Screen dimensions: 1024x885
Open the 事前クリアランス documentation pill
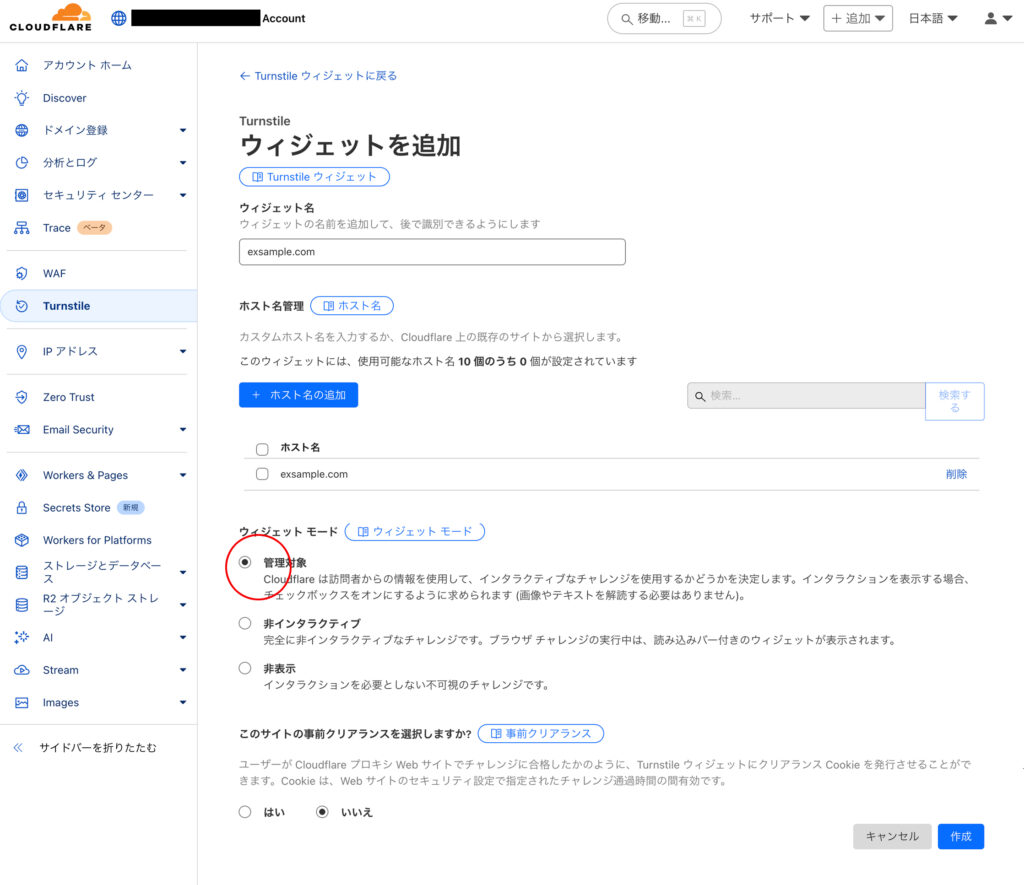(x=541, y=733)
